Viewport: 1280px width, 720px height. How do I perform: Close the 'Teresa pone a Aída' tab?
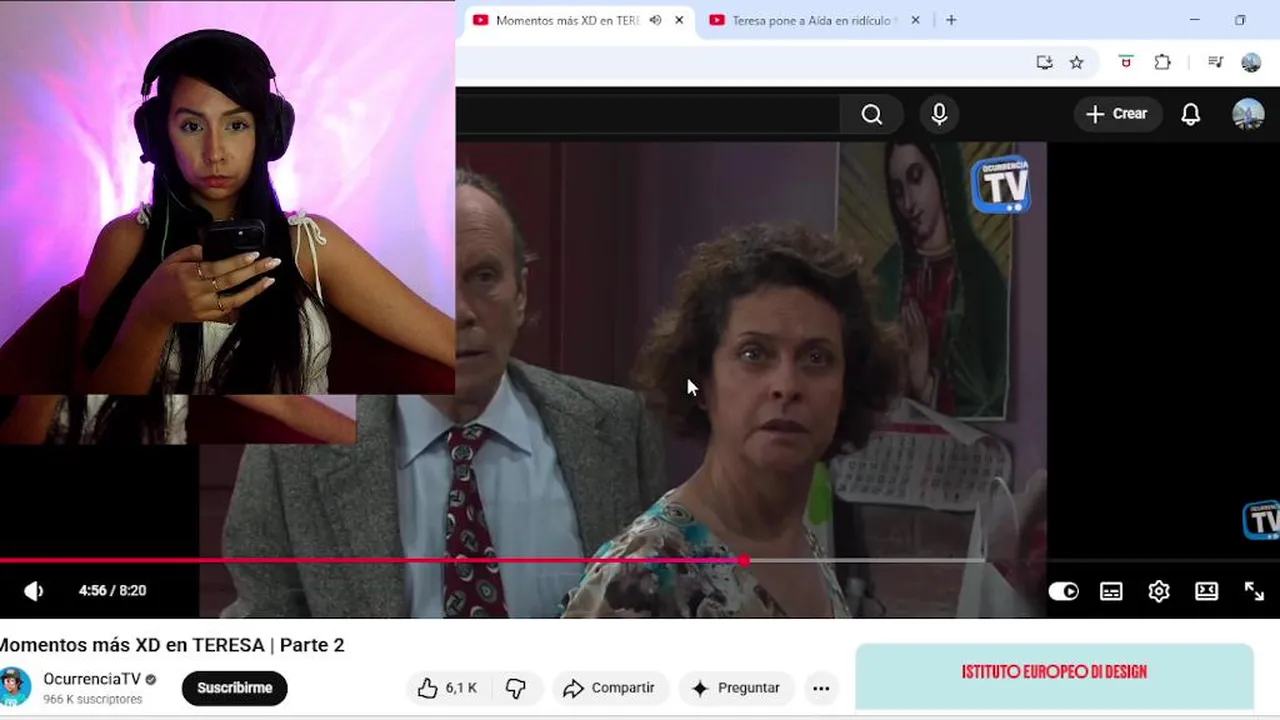915,20
